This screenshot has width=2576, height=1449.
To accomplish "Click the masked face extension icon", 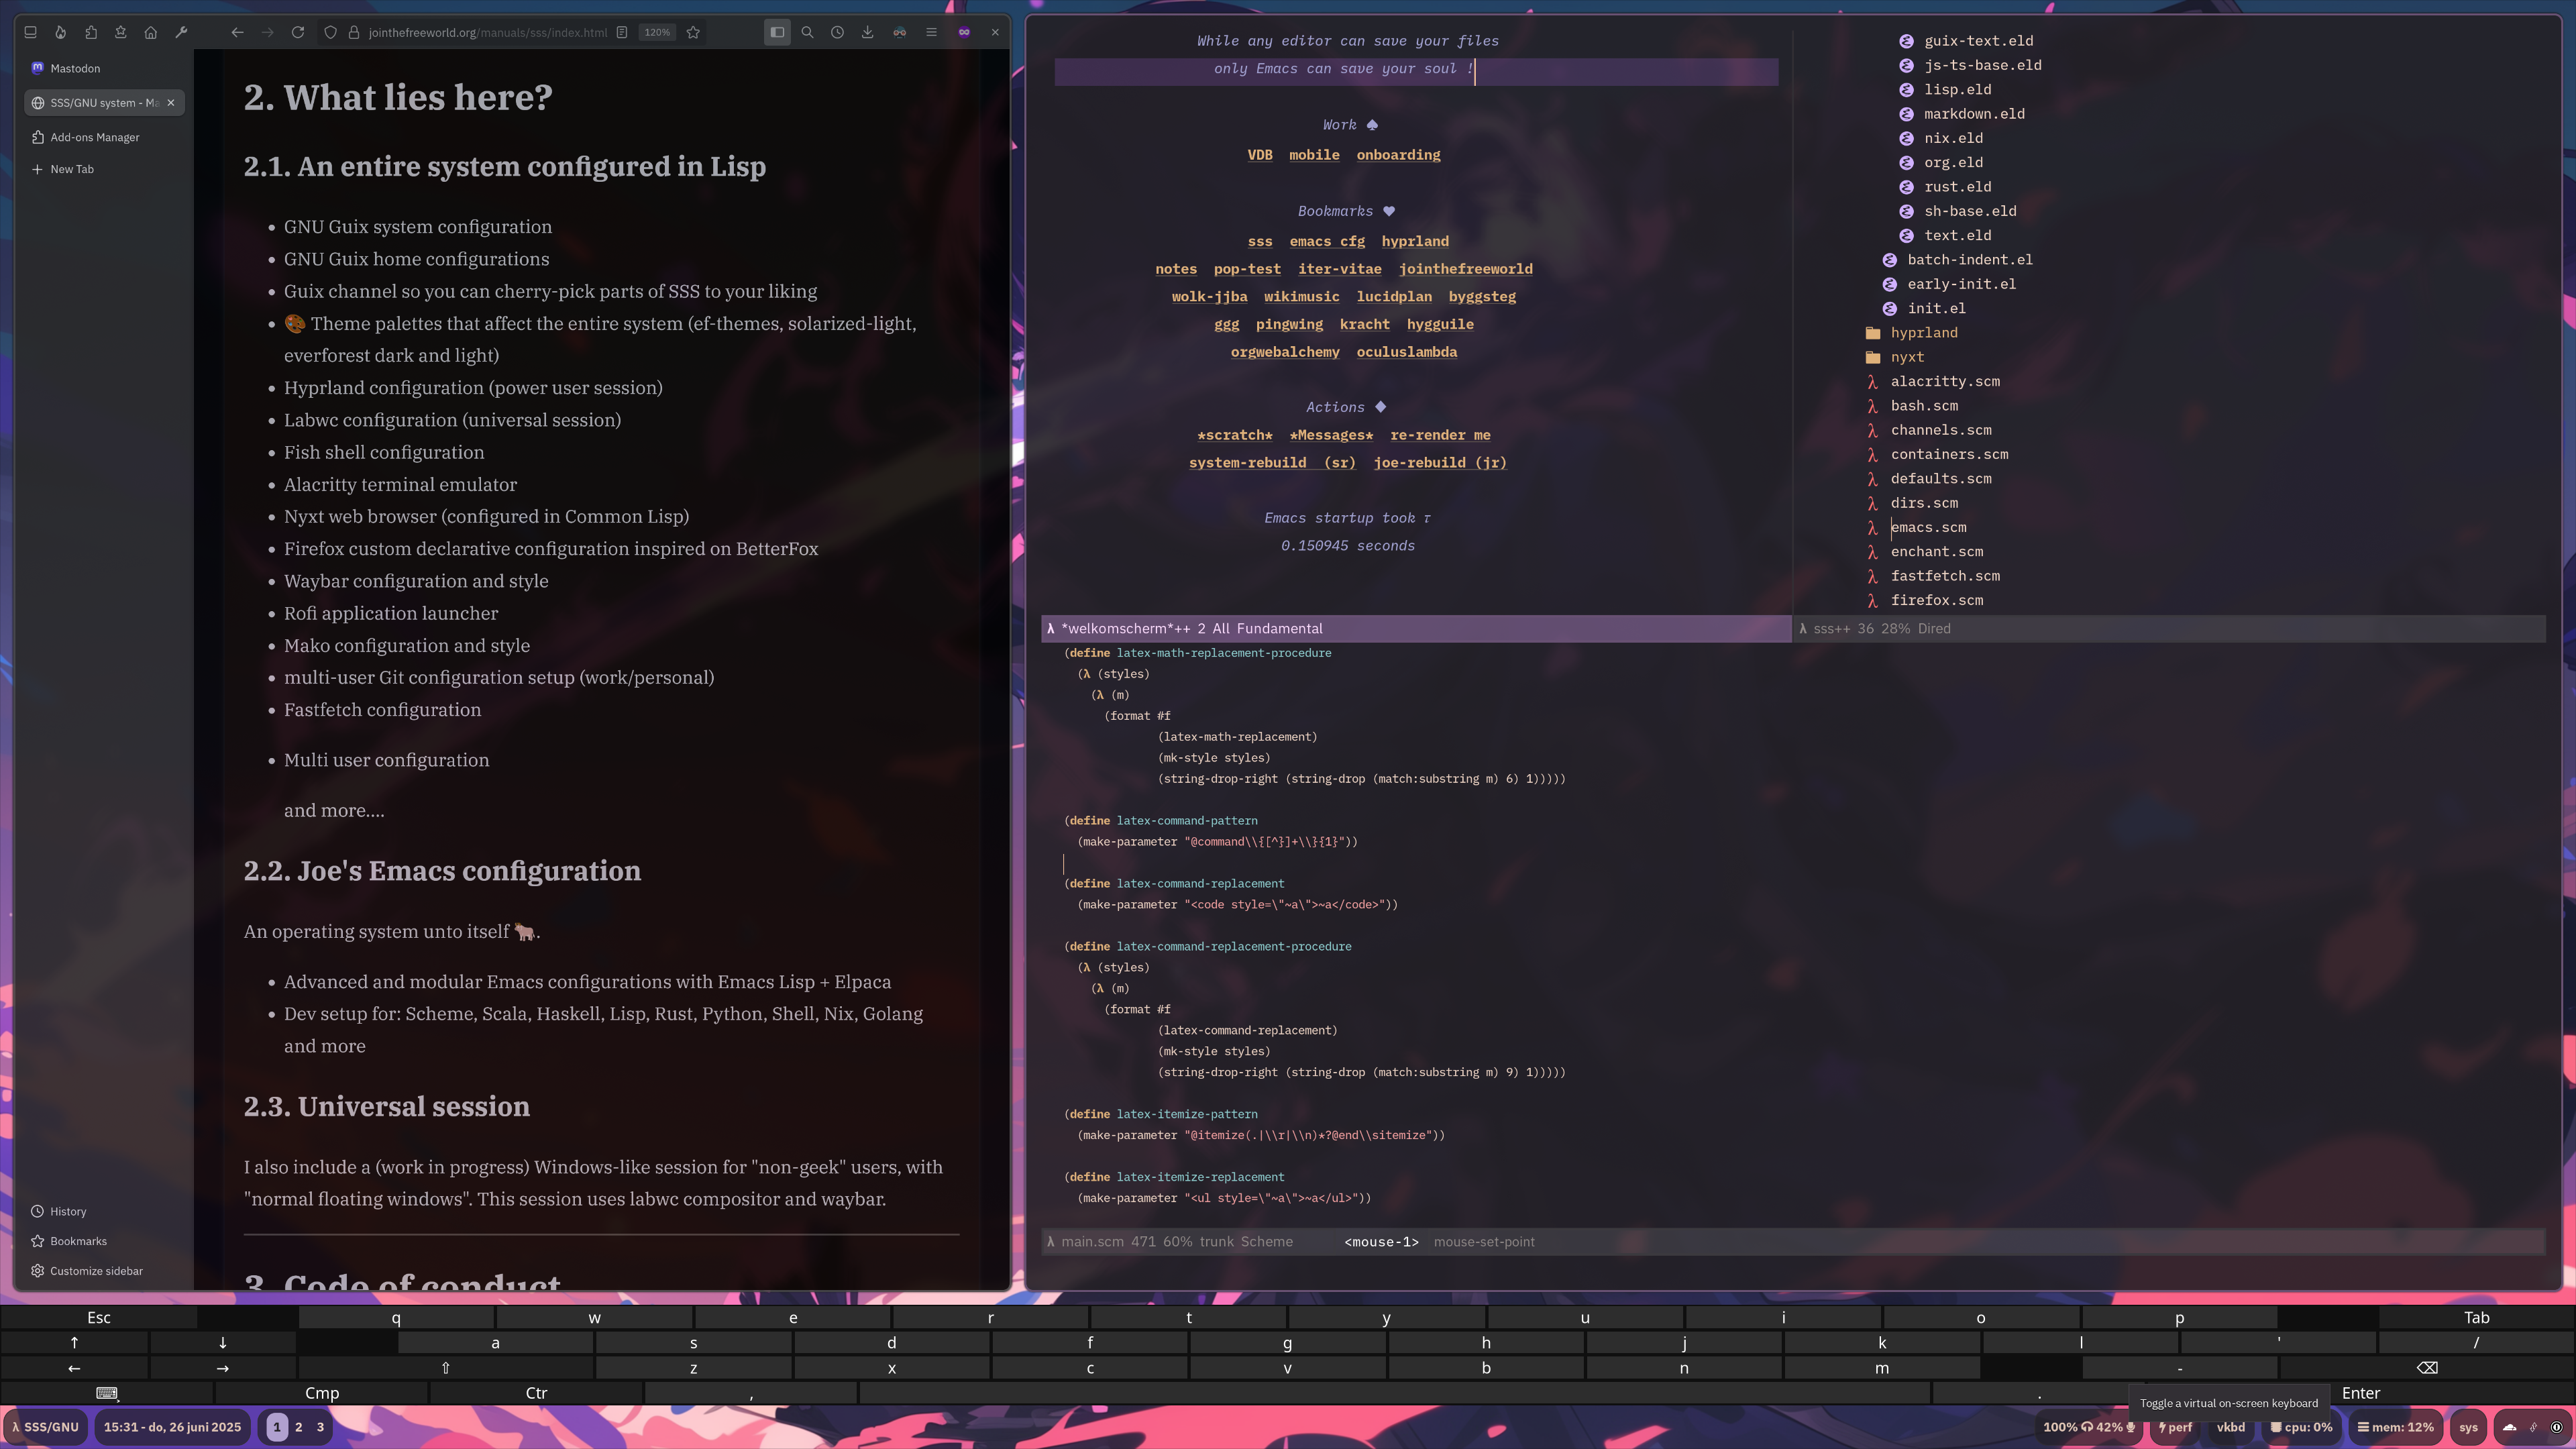I will (x=900, y=32).
